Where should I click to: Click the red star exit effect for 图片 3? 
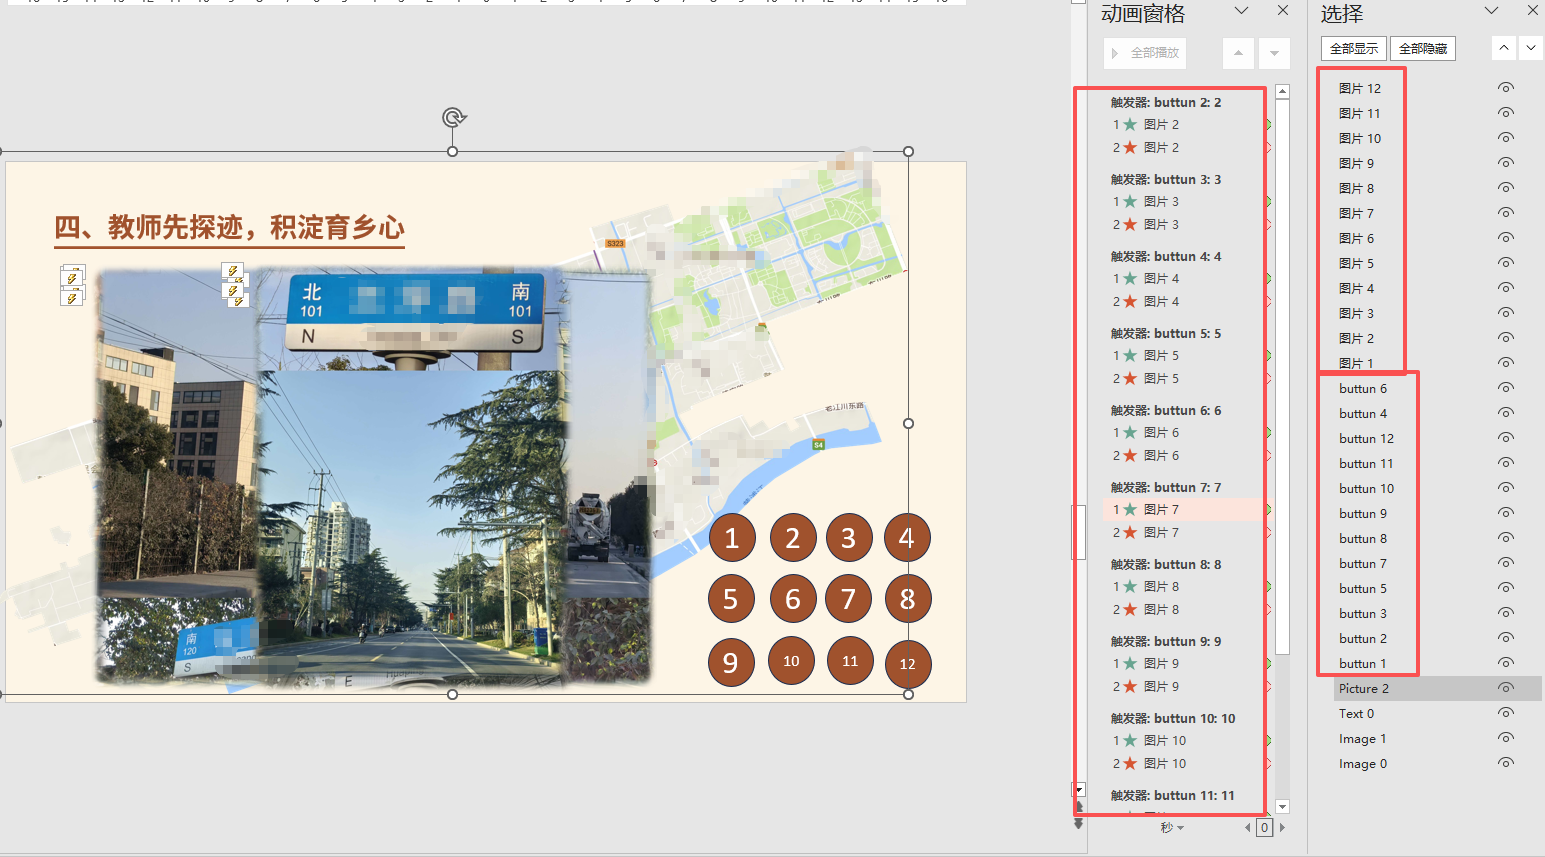(1130, 225)
